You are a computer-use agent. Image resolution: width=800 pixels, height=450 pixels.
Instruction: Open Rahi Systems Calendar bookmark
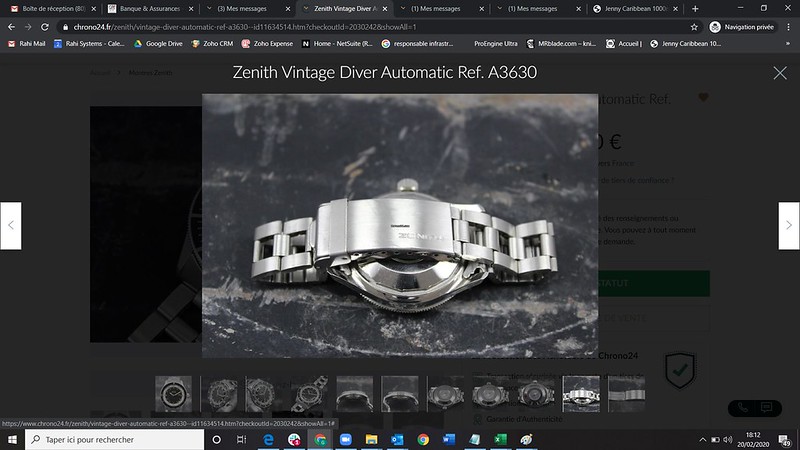coord(89,44)
